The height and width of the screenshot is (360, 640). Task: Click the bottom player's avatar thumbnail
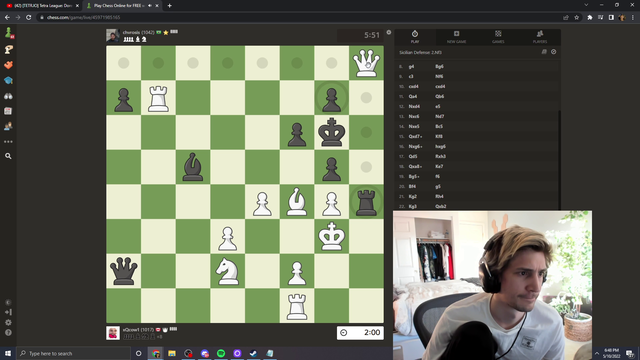point(113,333)
